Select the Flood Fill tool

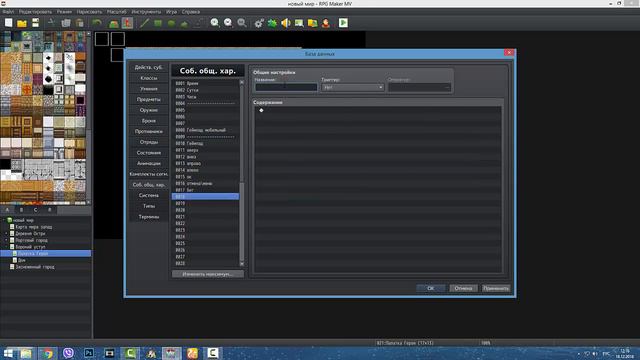[x=184, y=23]
